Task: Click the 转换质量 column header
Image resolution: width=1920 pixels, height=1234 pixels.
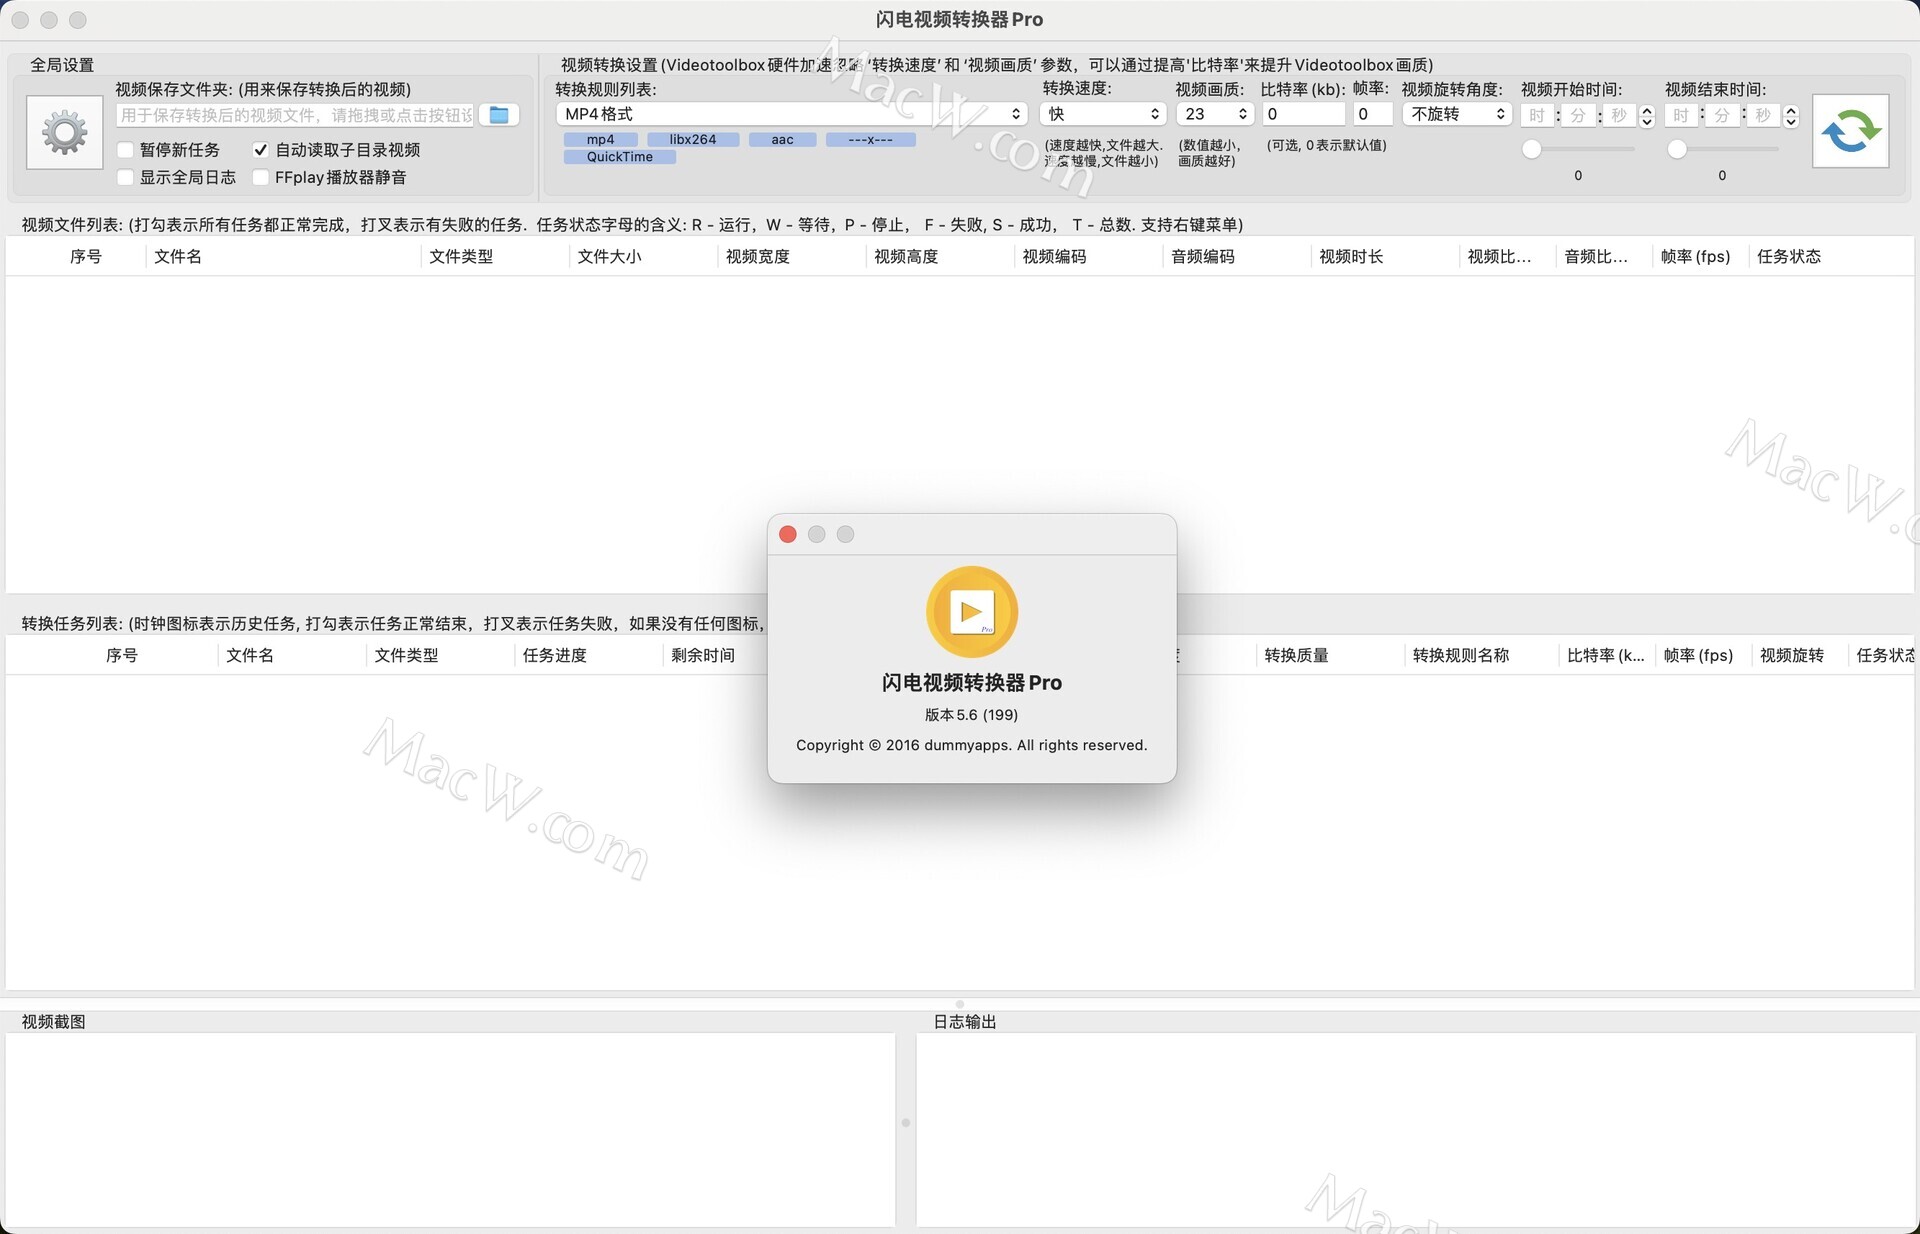Action: tap(1330, 656)
